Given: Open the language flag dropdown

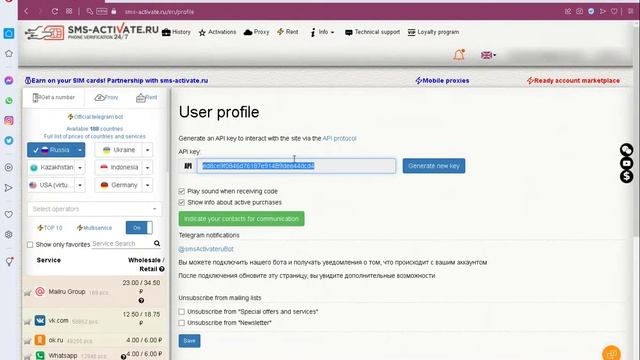Looking at the screenshot, I should tap(488, 55).
